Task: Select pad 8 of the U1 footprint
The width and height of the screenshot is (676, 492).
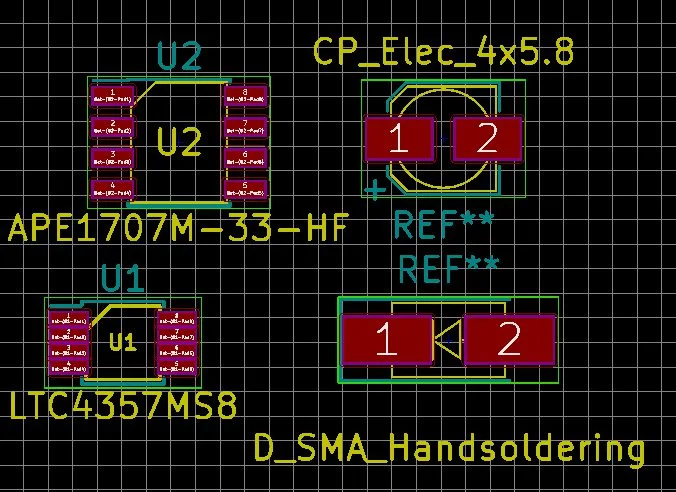Action: pos(177,319)
